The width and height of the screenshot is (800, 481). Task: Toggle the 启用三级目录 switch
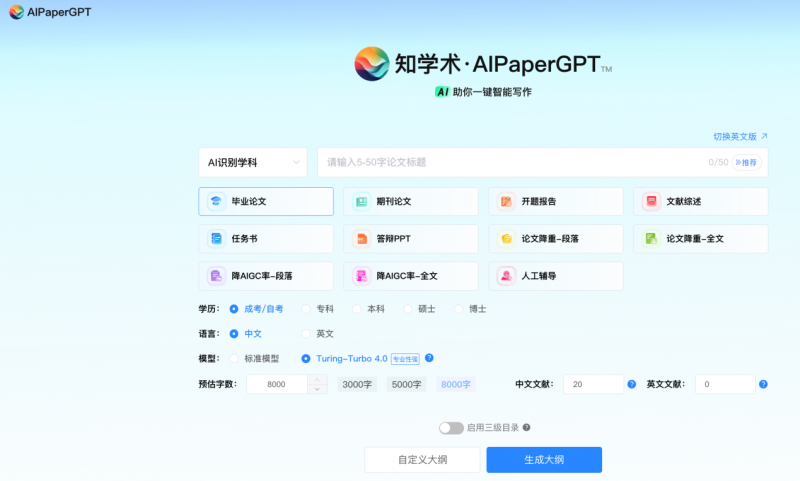(x=451, y=428)
